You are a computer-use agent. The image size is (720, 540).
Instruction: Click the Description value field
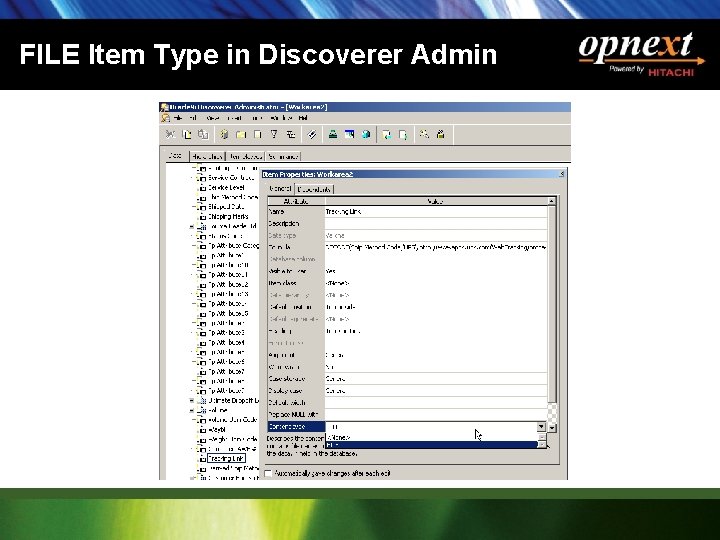coord(436,224)
